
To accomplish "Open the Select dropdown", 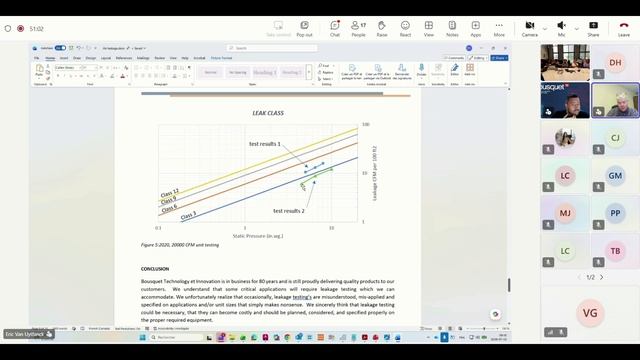I will [x=326, y=79].
